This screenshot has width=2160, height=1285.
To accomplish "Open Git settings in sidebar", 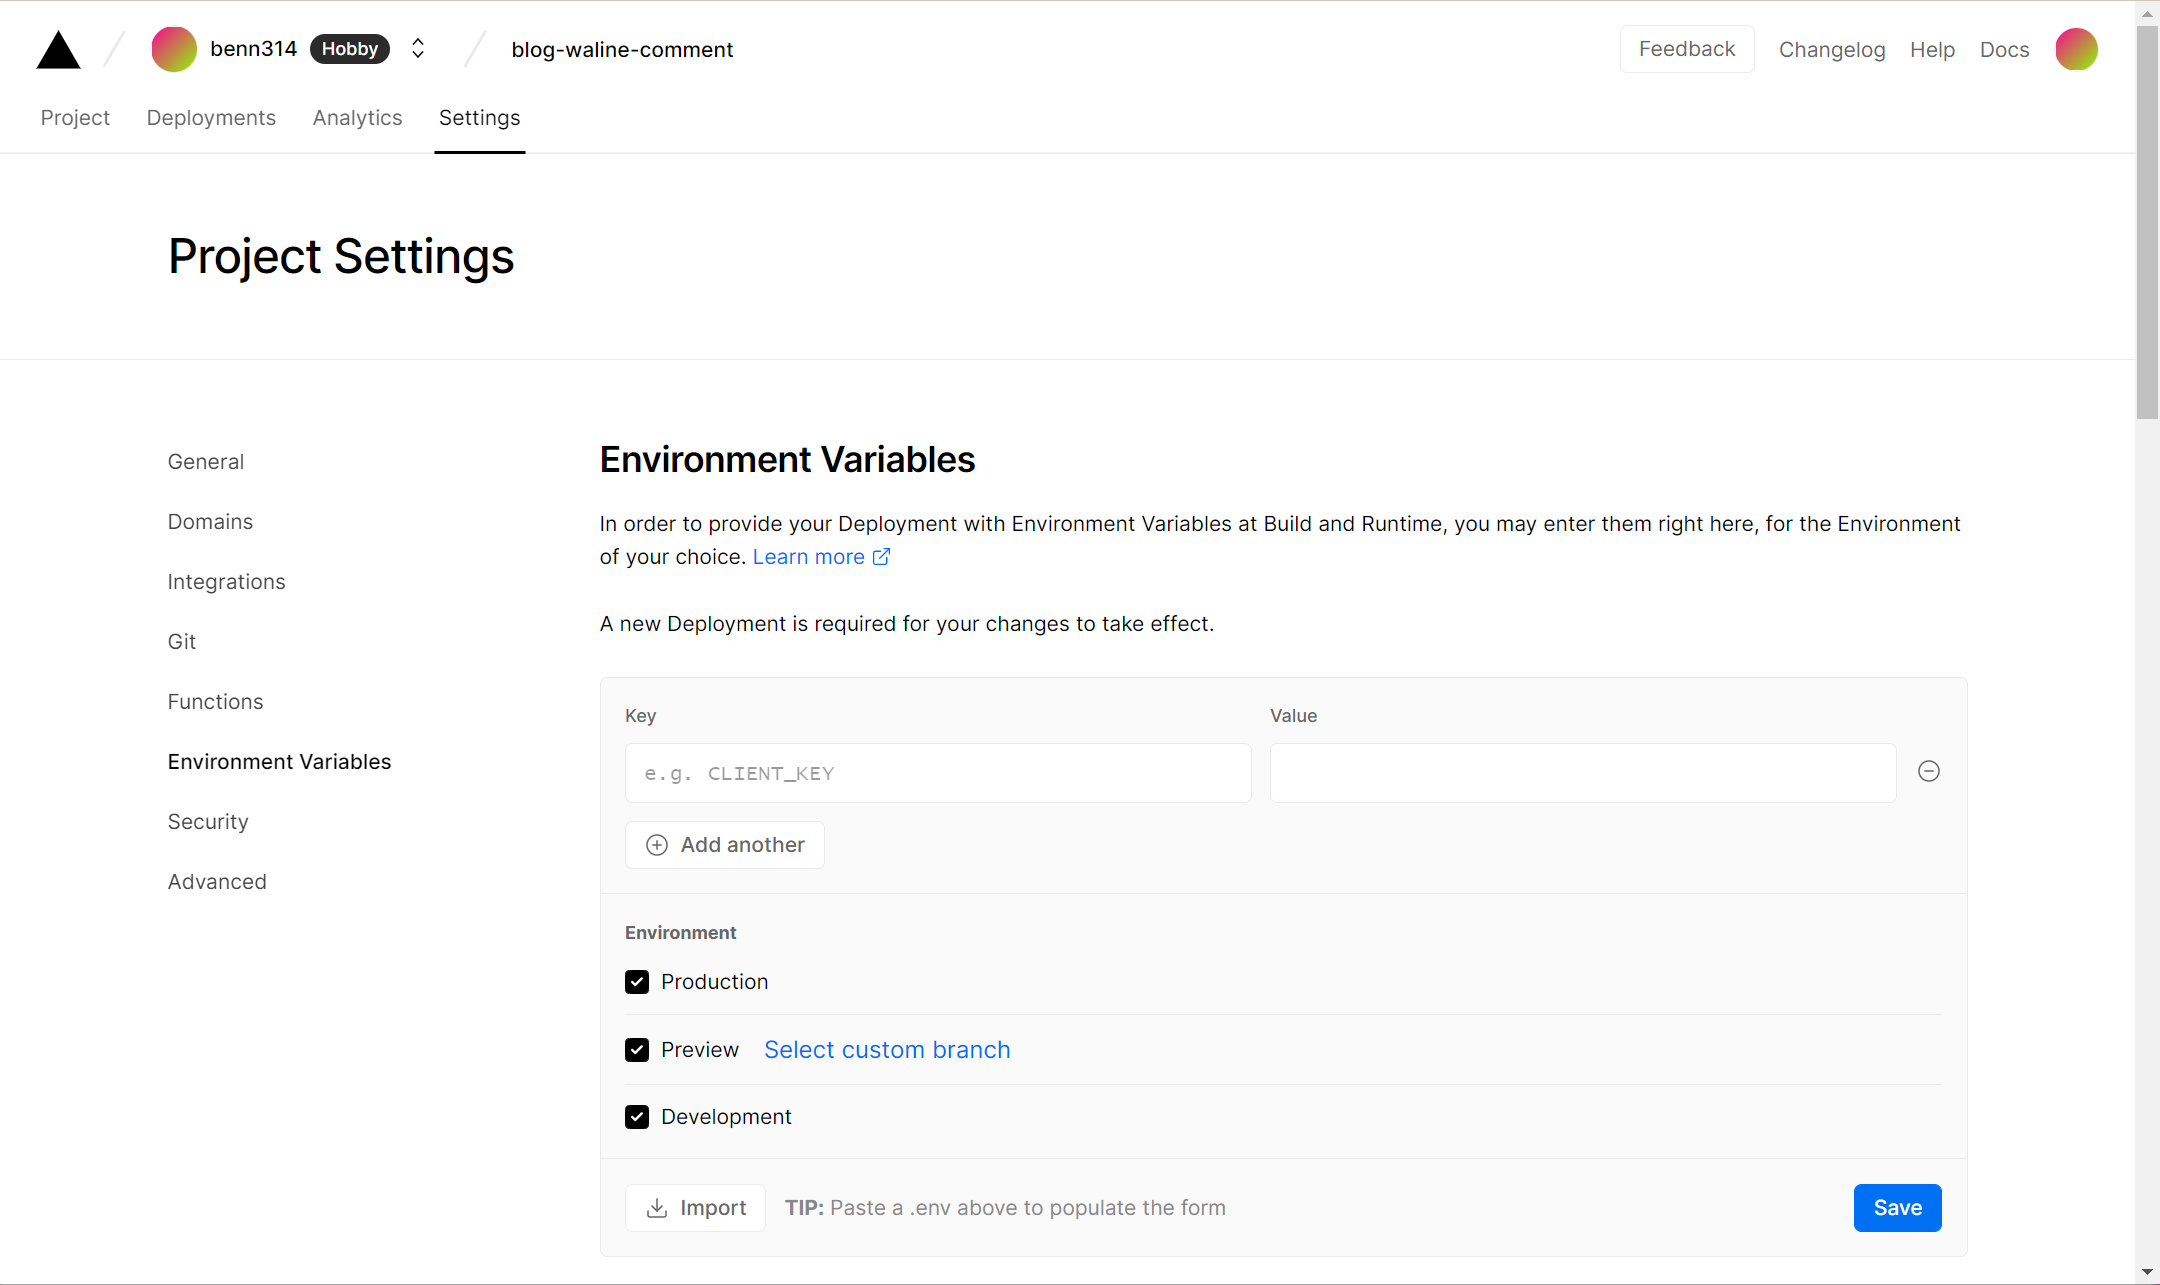I will [x=181, y=642].
